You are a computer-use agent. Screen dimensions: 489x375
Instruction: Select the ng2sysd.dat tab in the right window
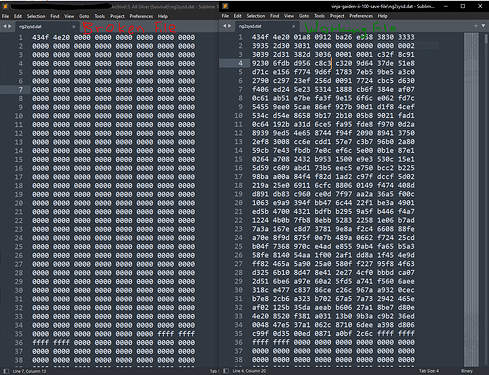point(266,26)
